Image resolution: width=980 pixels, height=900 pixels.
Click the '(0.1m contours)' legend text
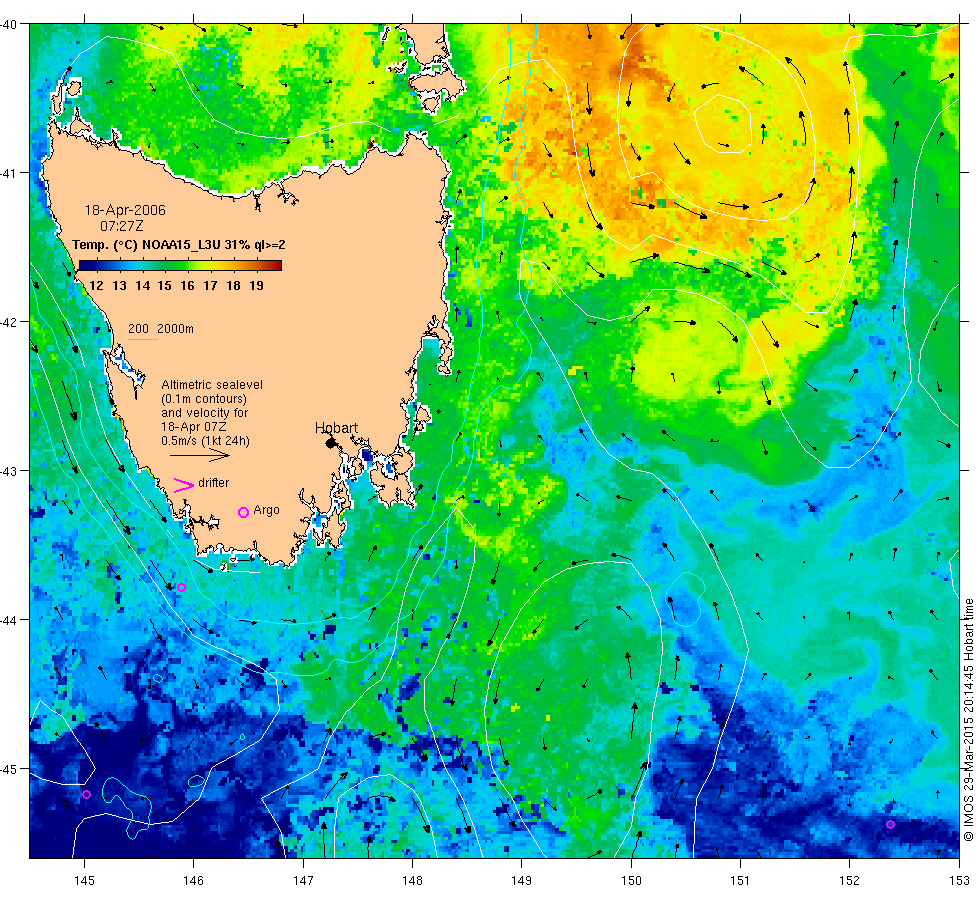pos(204,399)
